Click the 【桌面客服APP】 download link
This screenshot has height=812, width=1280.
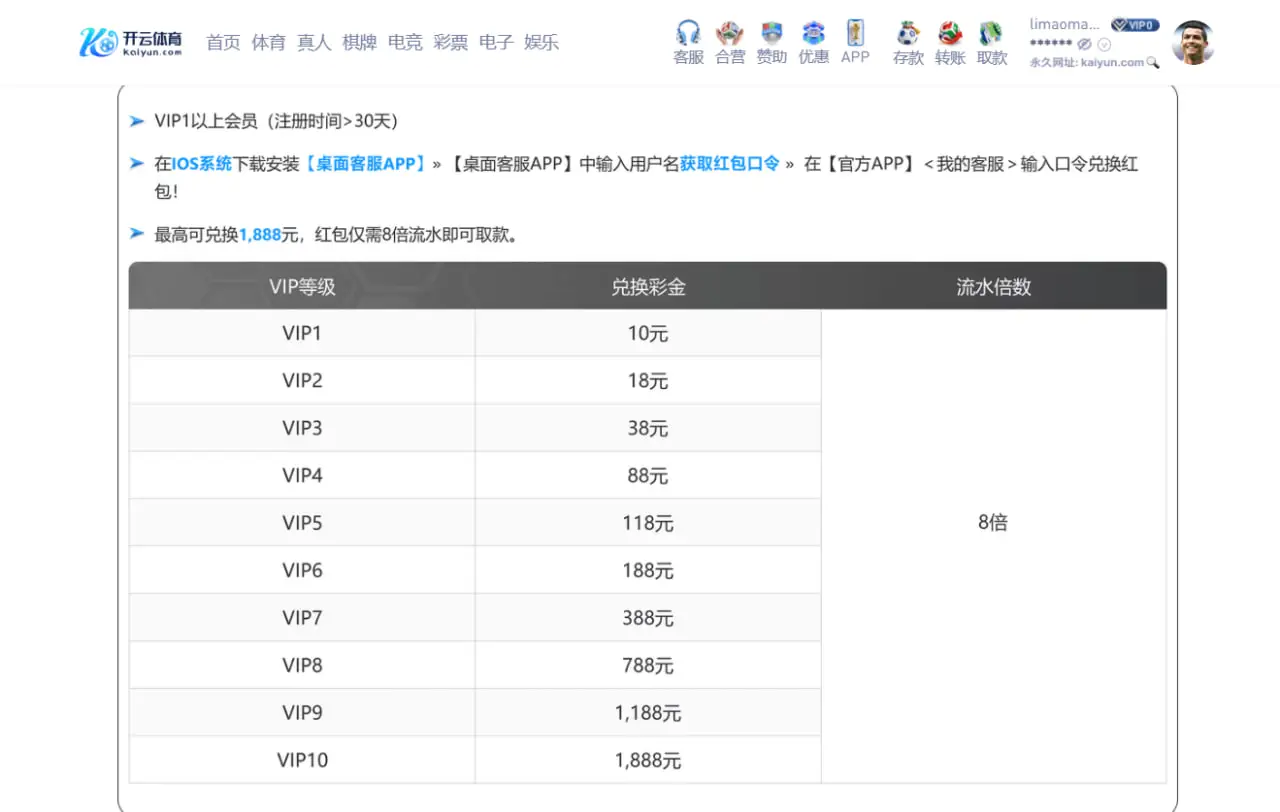(x=364, y=164)
